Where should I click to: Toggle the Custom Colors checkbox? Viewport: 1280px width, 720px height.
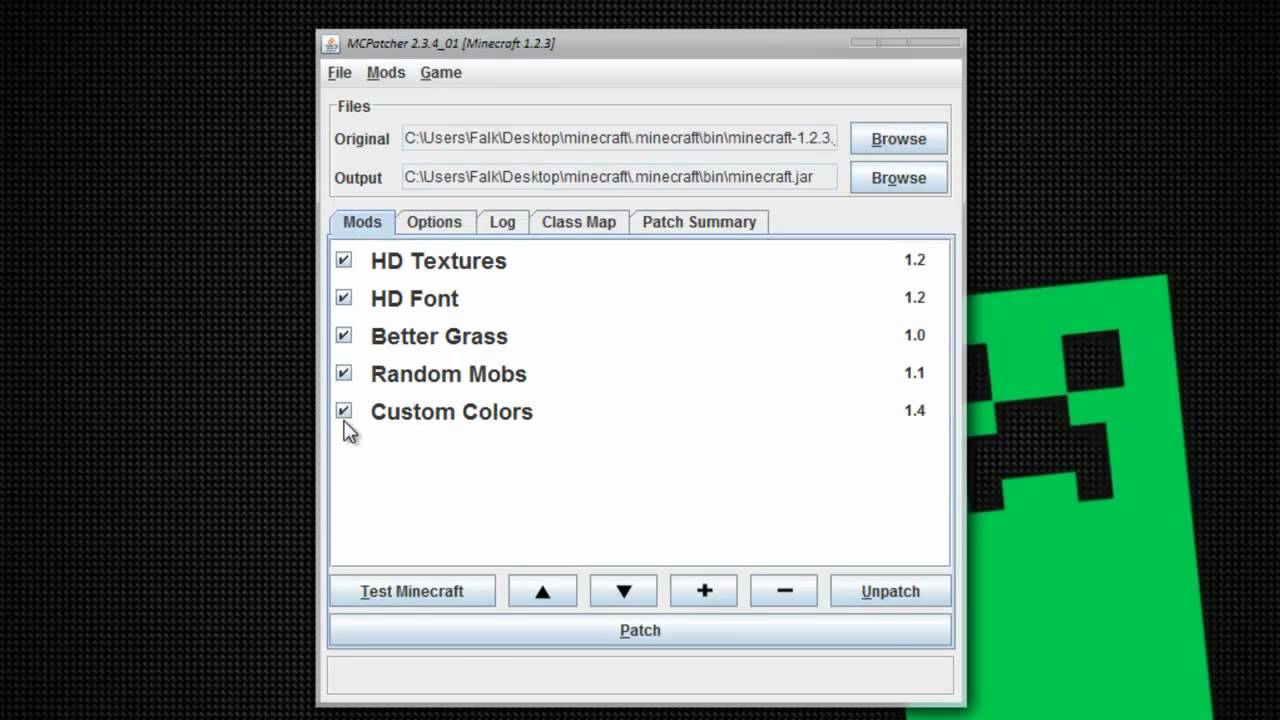[344, 410]
